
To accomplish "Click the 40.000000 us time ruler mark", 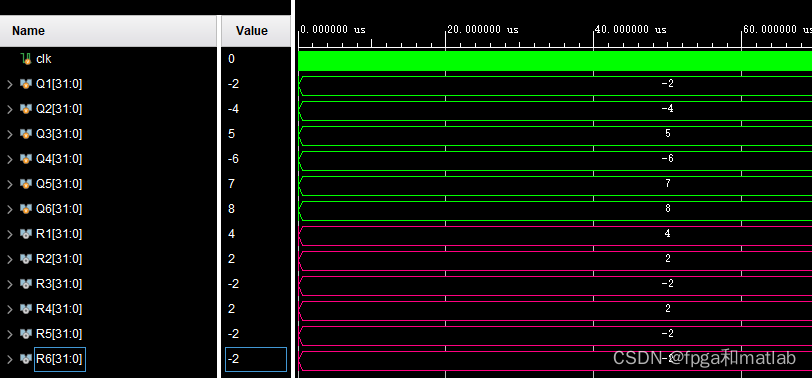I will click(x=631, y=30).
